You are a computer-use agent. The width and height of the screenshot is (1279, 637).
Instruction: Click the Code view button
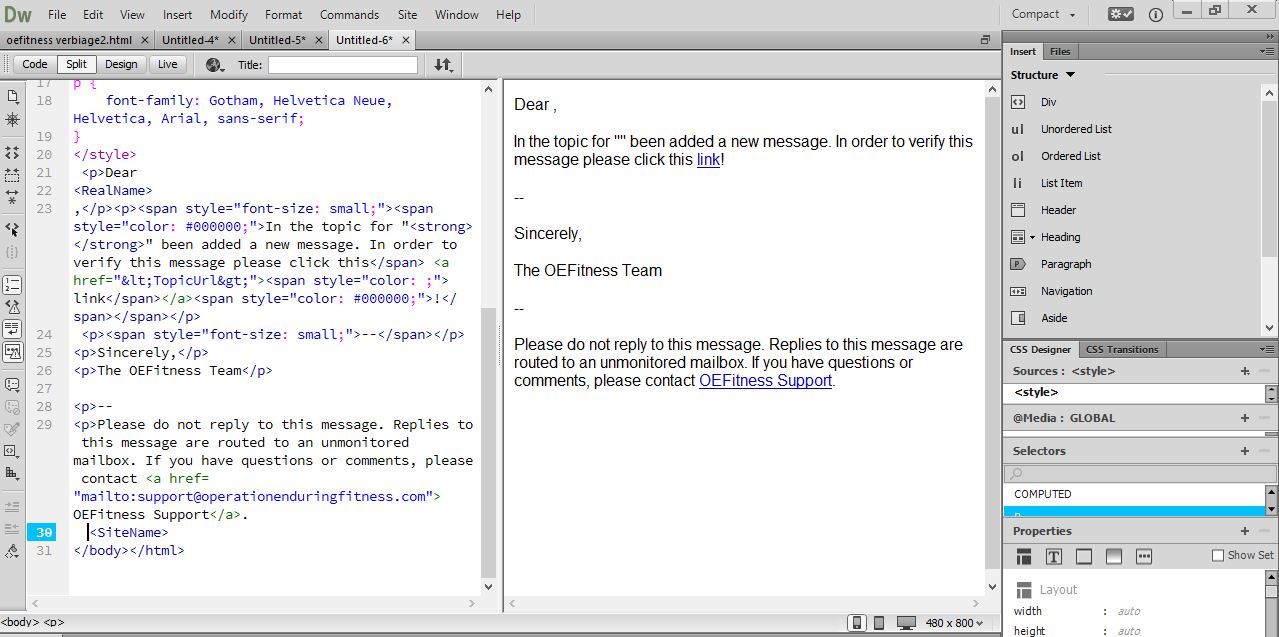coord(35,64)
